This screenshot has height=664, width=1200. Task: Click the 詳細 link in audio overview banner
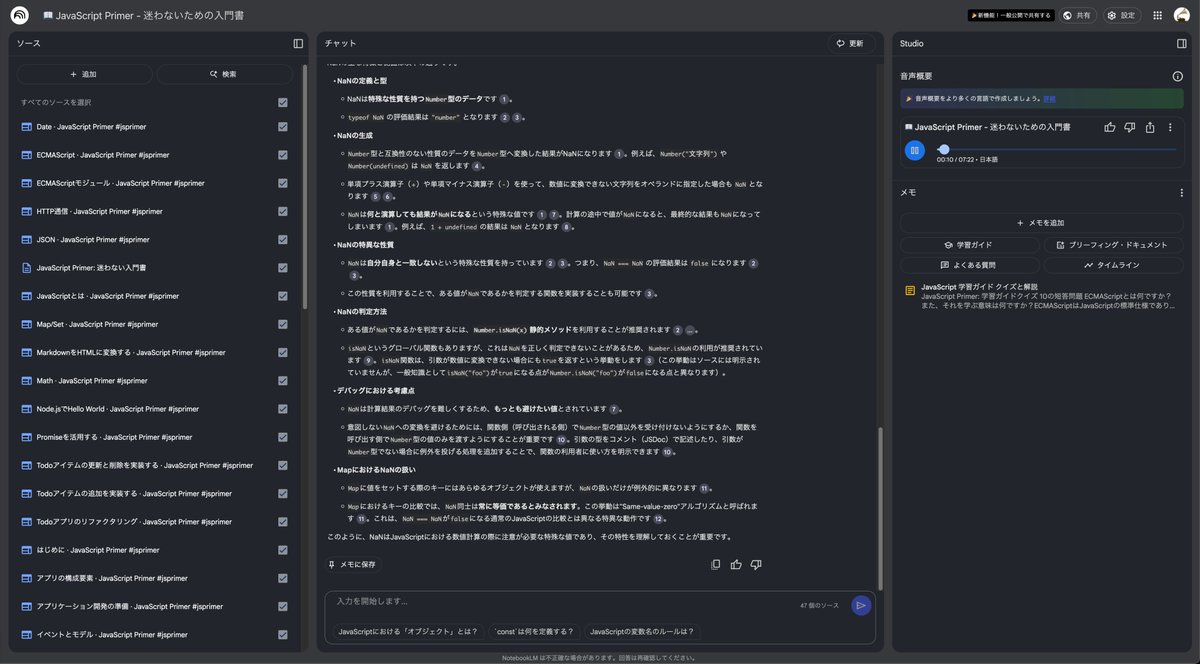1049,99
